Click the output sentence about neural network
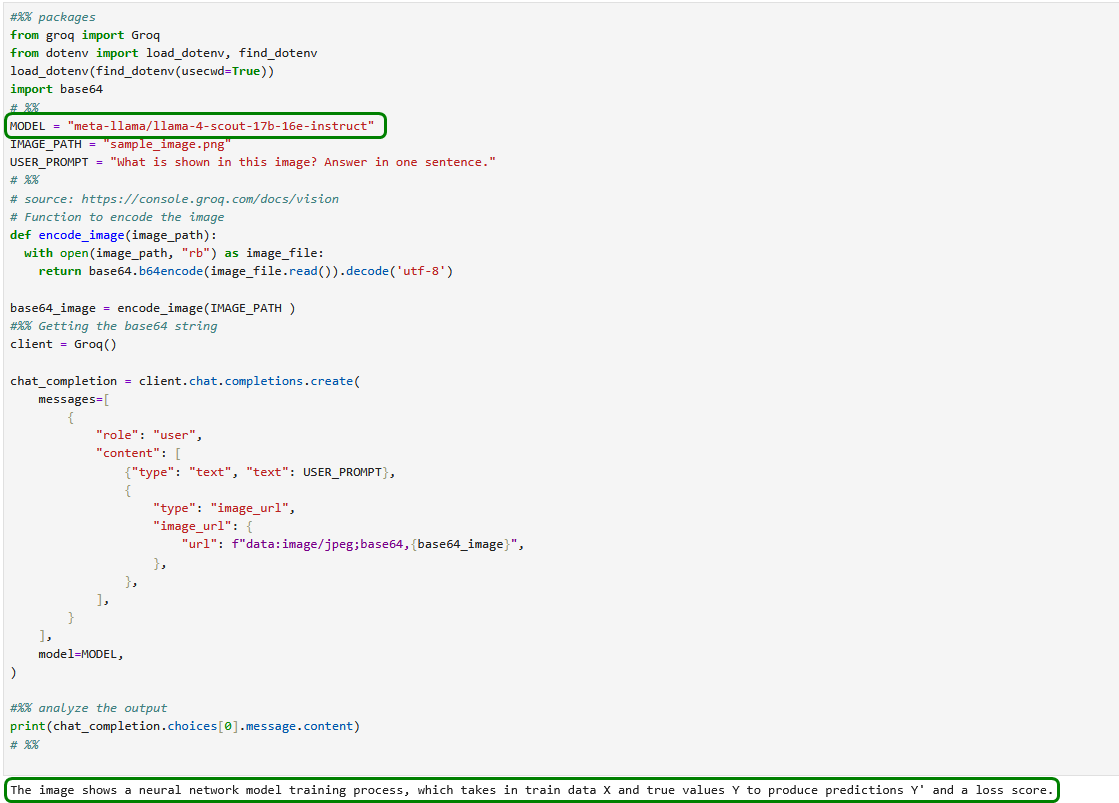1119x803 pixels. point(530,790)
